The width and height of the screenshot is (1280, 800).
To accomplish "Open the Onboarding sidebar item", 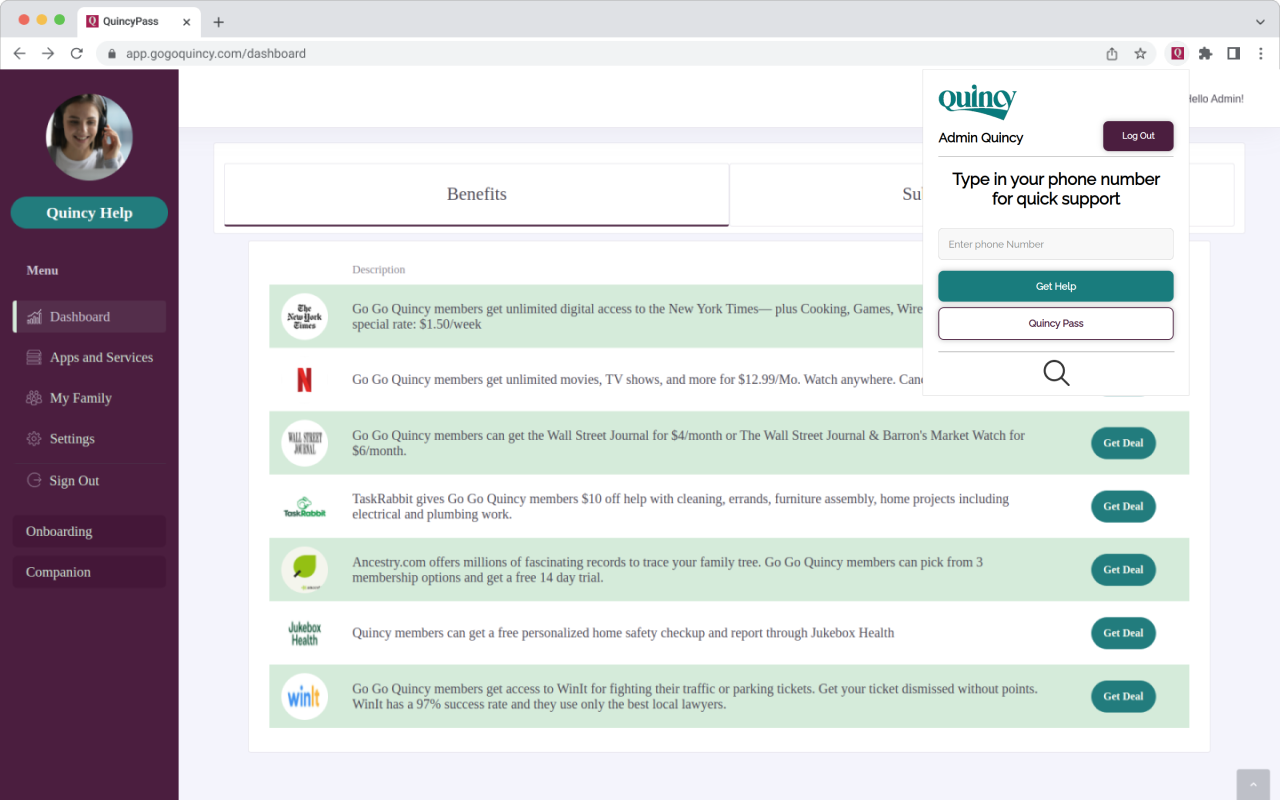I will (89, 532).
